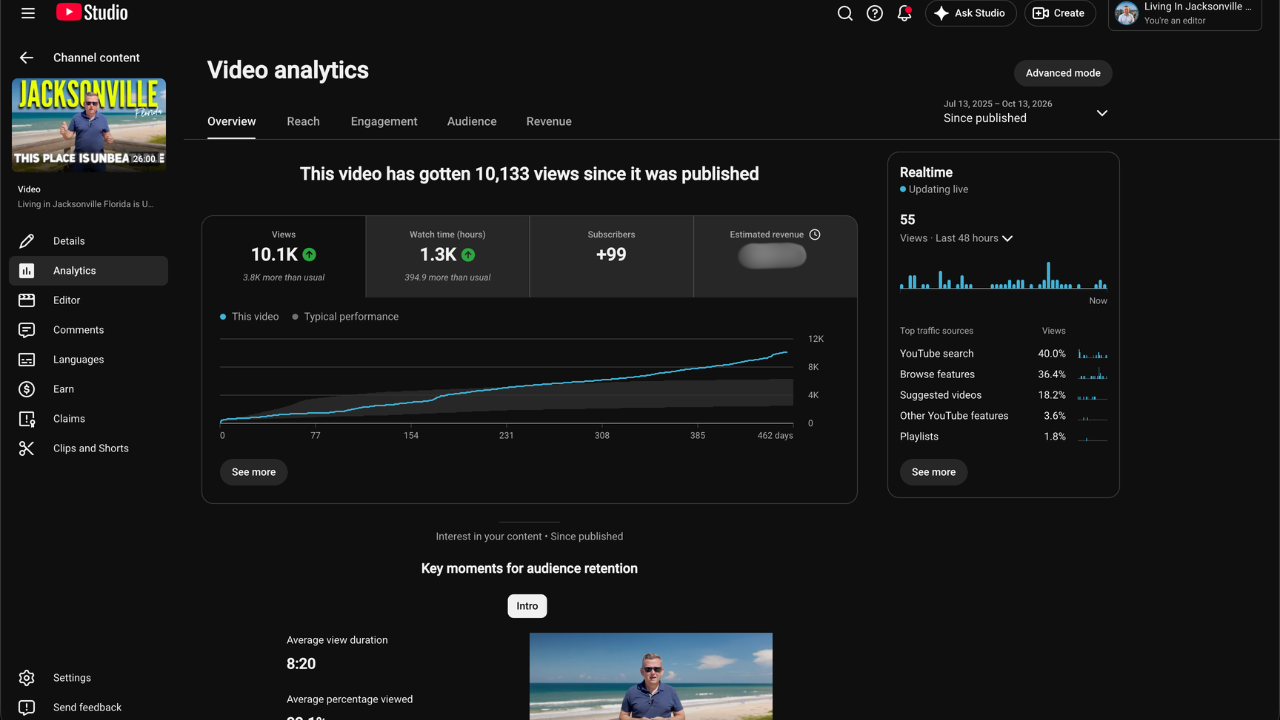Viewport: 1280px width, 720px height.
Task: Switch to the Revenue tab
Action: coord(549,121)
